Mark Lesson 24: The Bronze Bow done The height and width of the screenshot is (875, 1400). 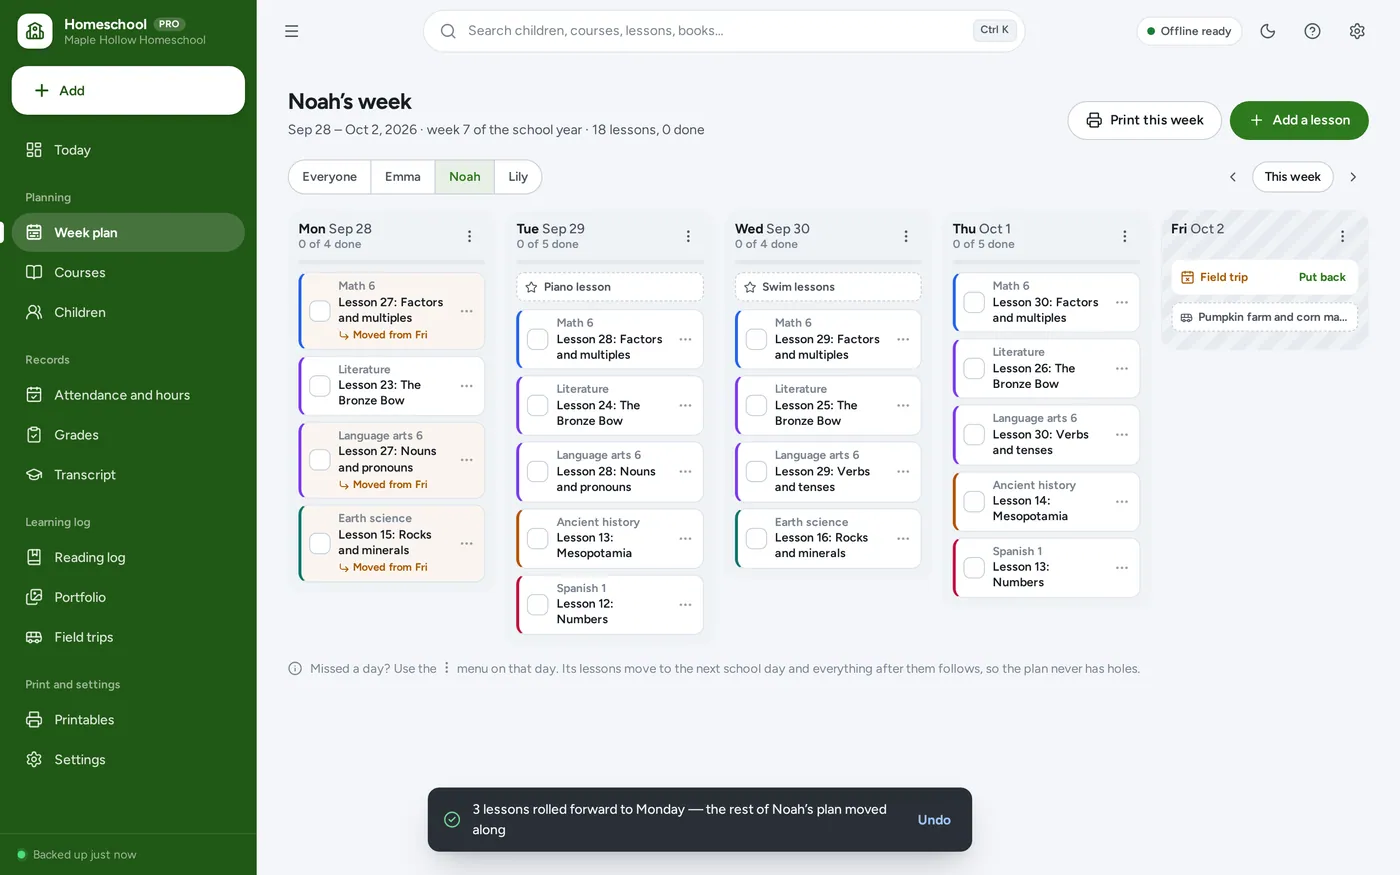click(538, 405)
